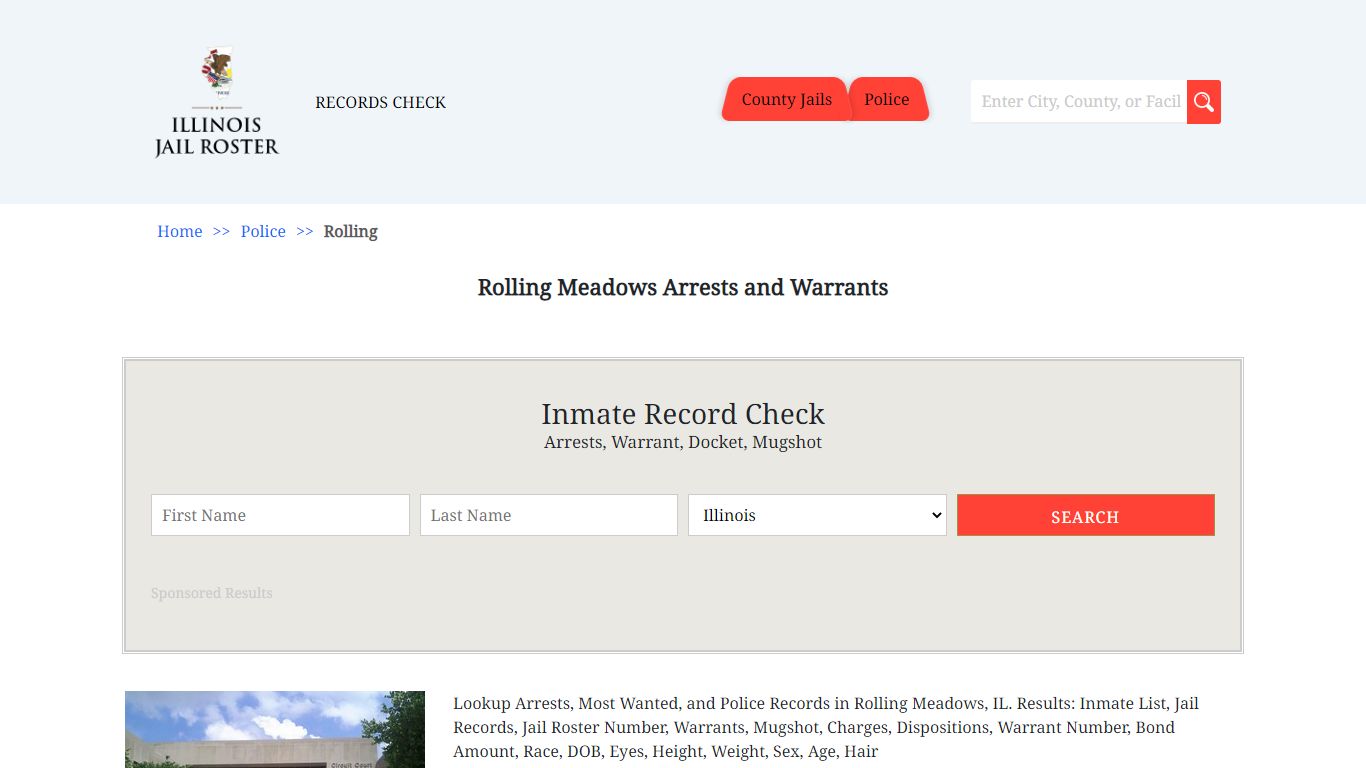1366x768 pixels.
Task: Click the Illinois Jail Roster logo
Action: click(216, 102)
